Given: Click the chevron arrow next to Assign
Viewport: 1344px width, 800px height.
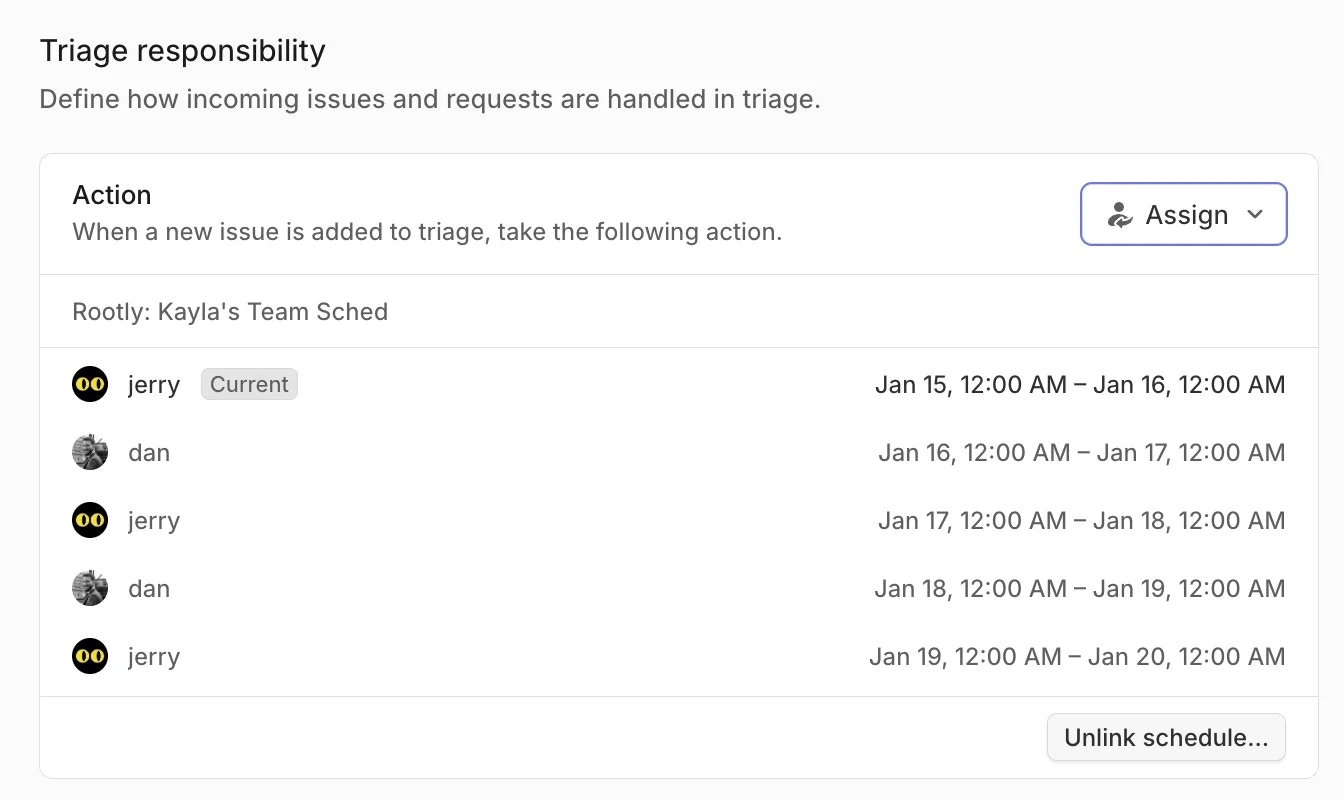Looking at the screenshot, I should (x=1256, y=215).
